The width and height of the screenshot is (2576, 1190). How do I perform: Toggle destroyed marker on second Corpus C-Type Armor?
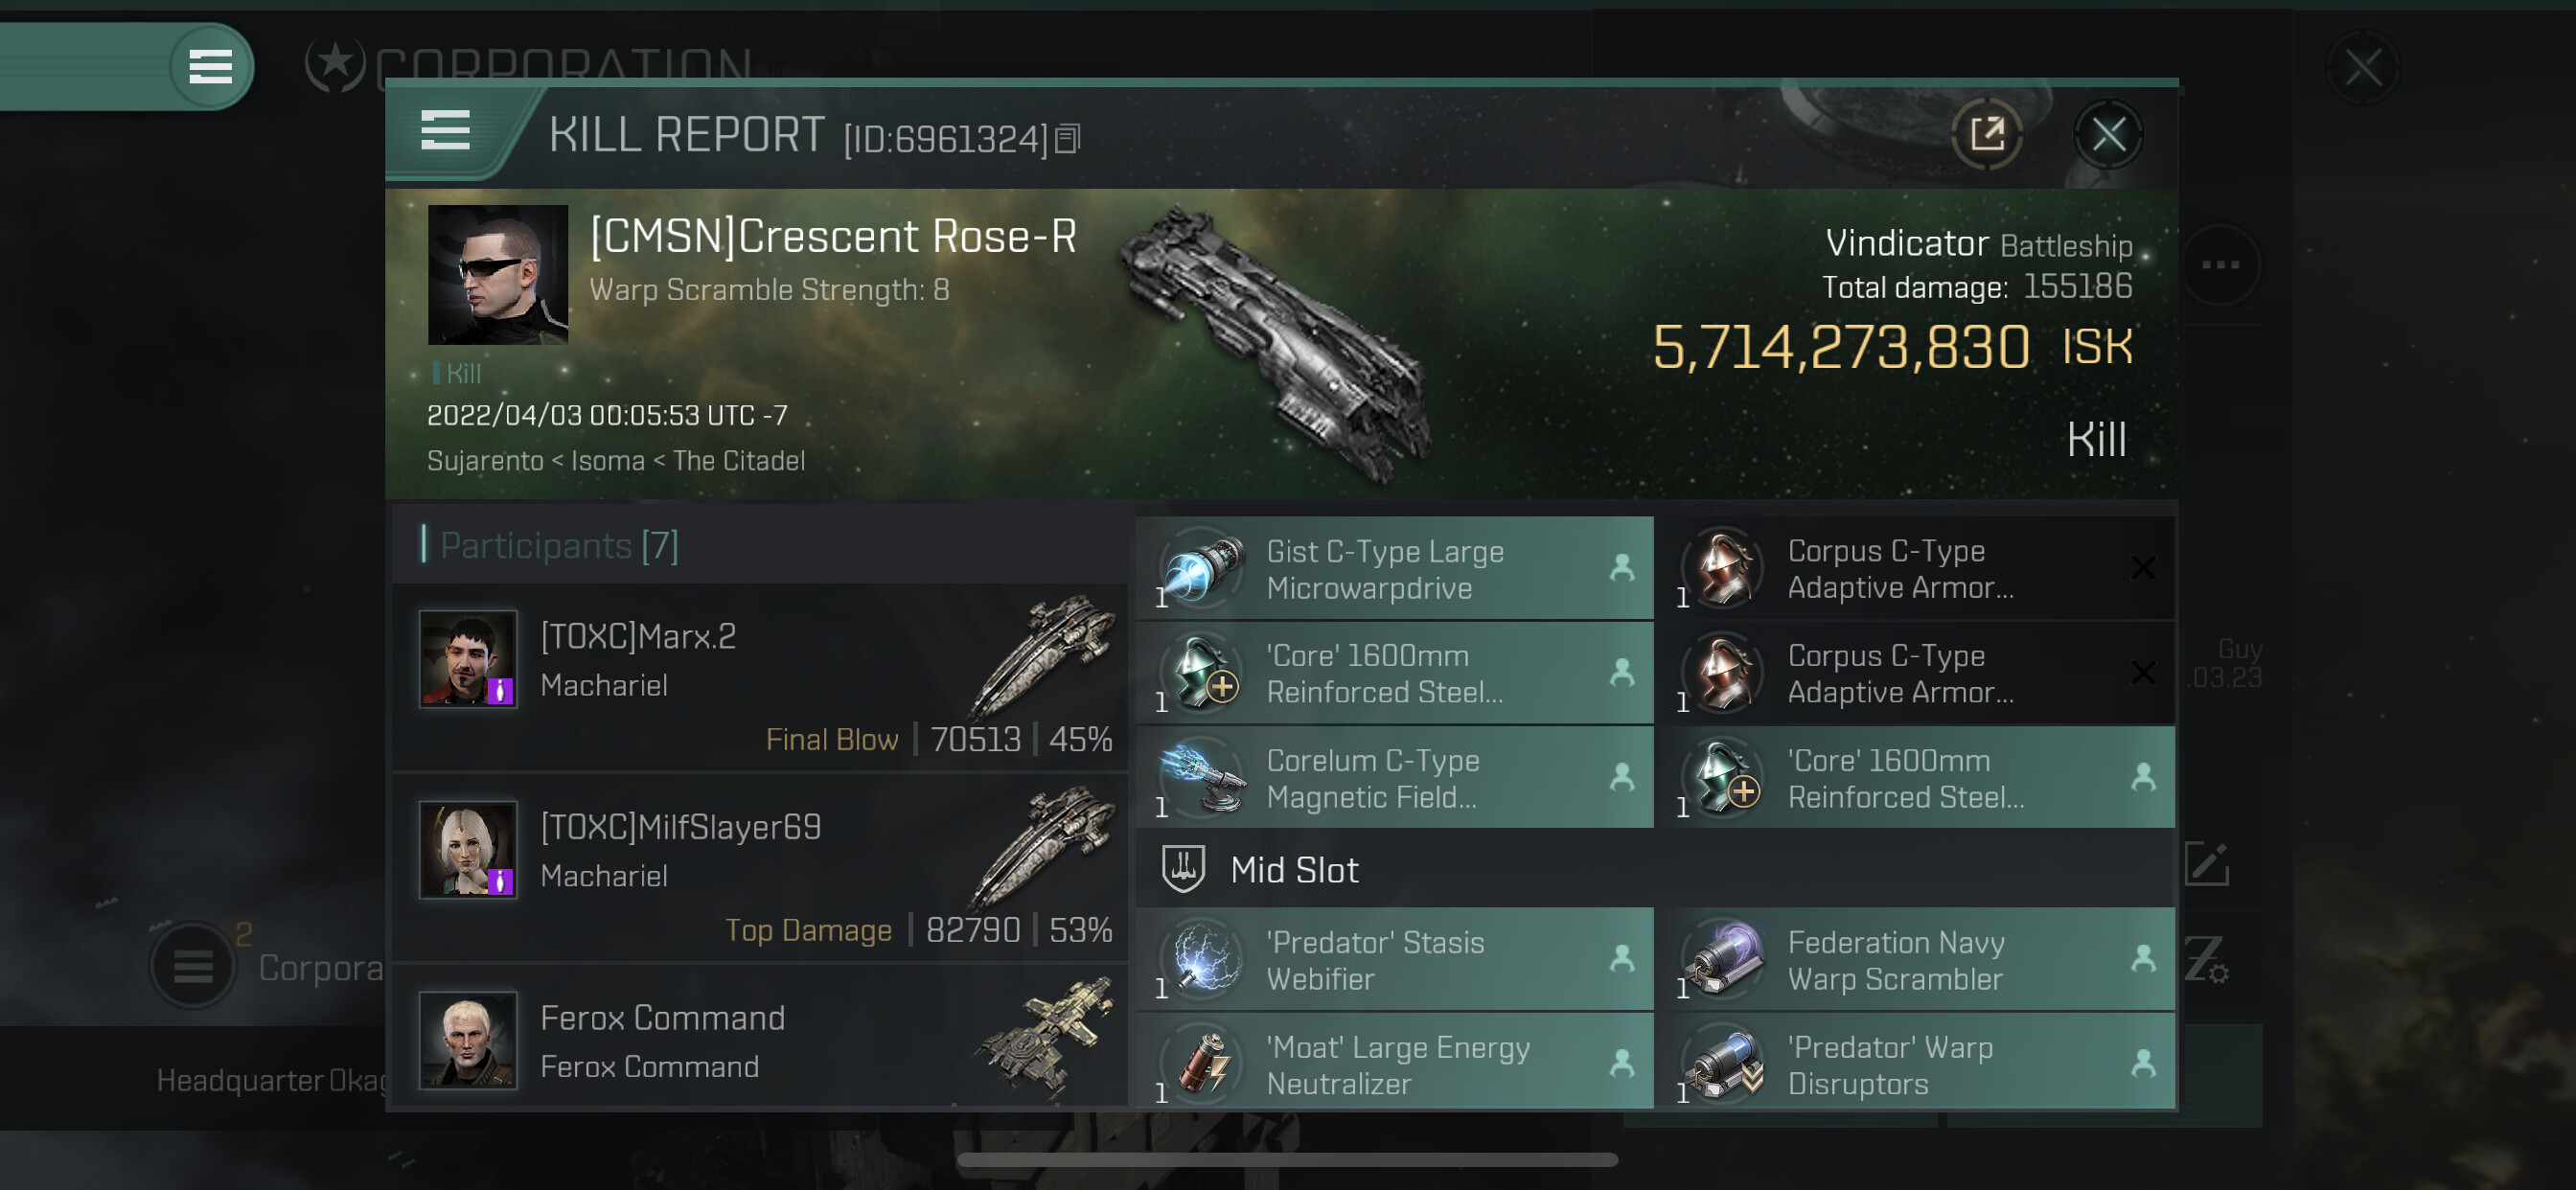(x=2142, y=673)
